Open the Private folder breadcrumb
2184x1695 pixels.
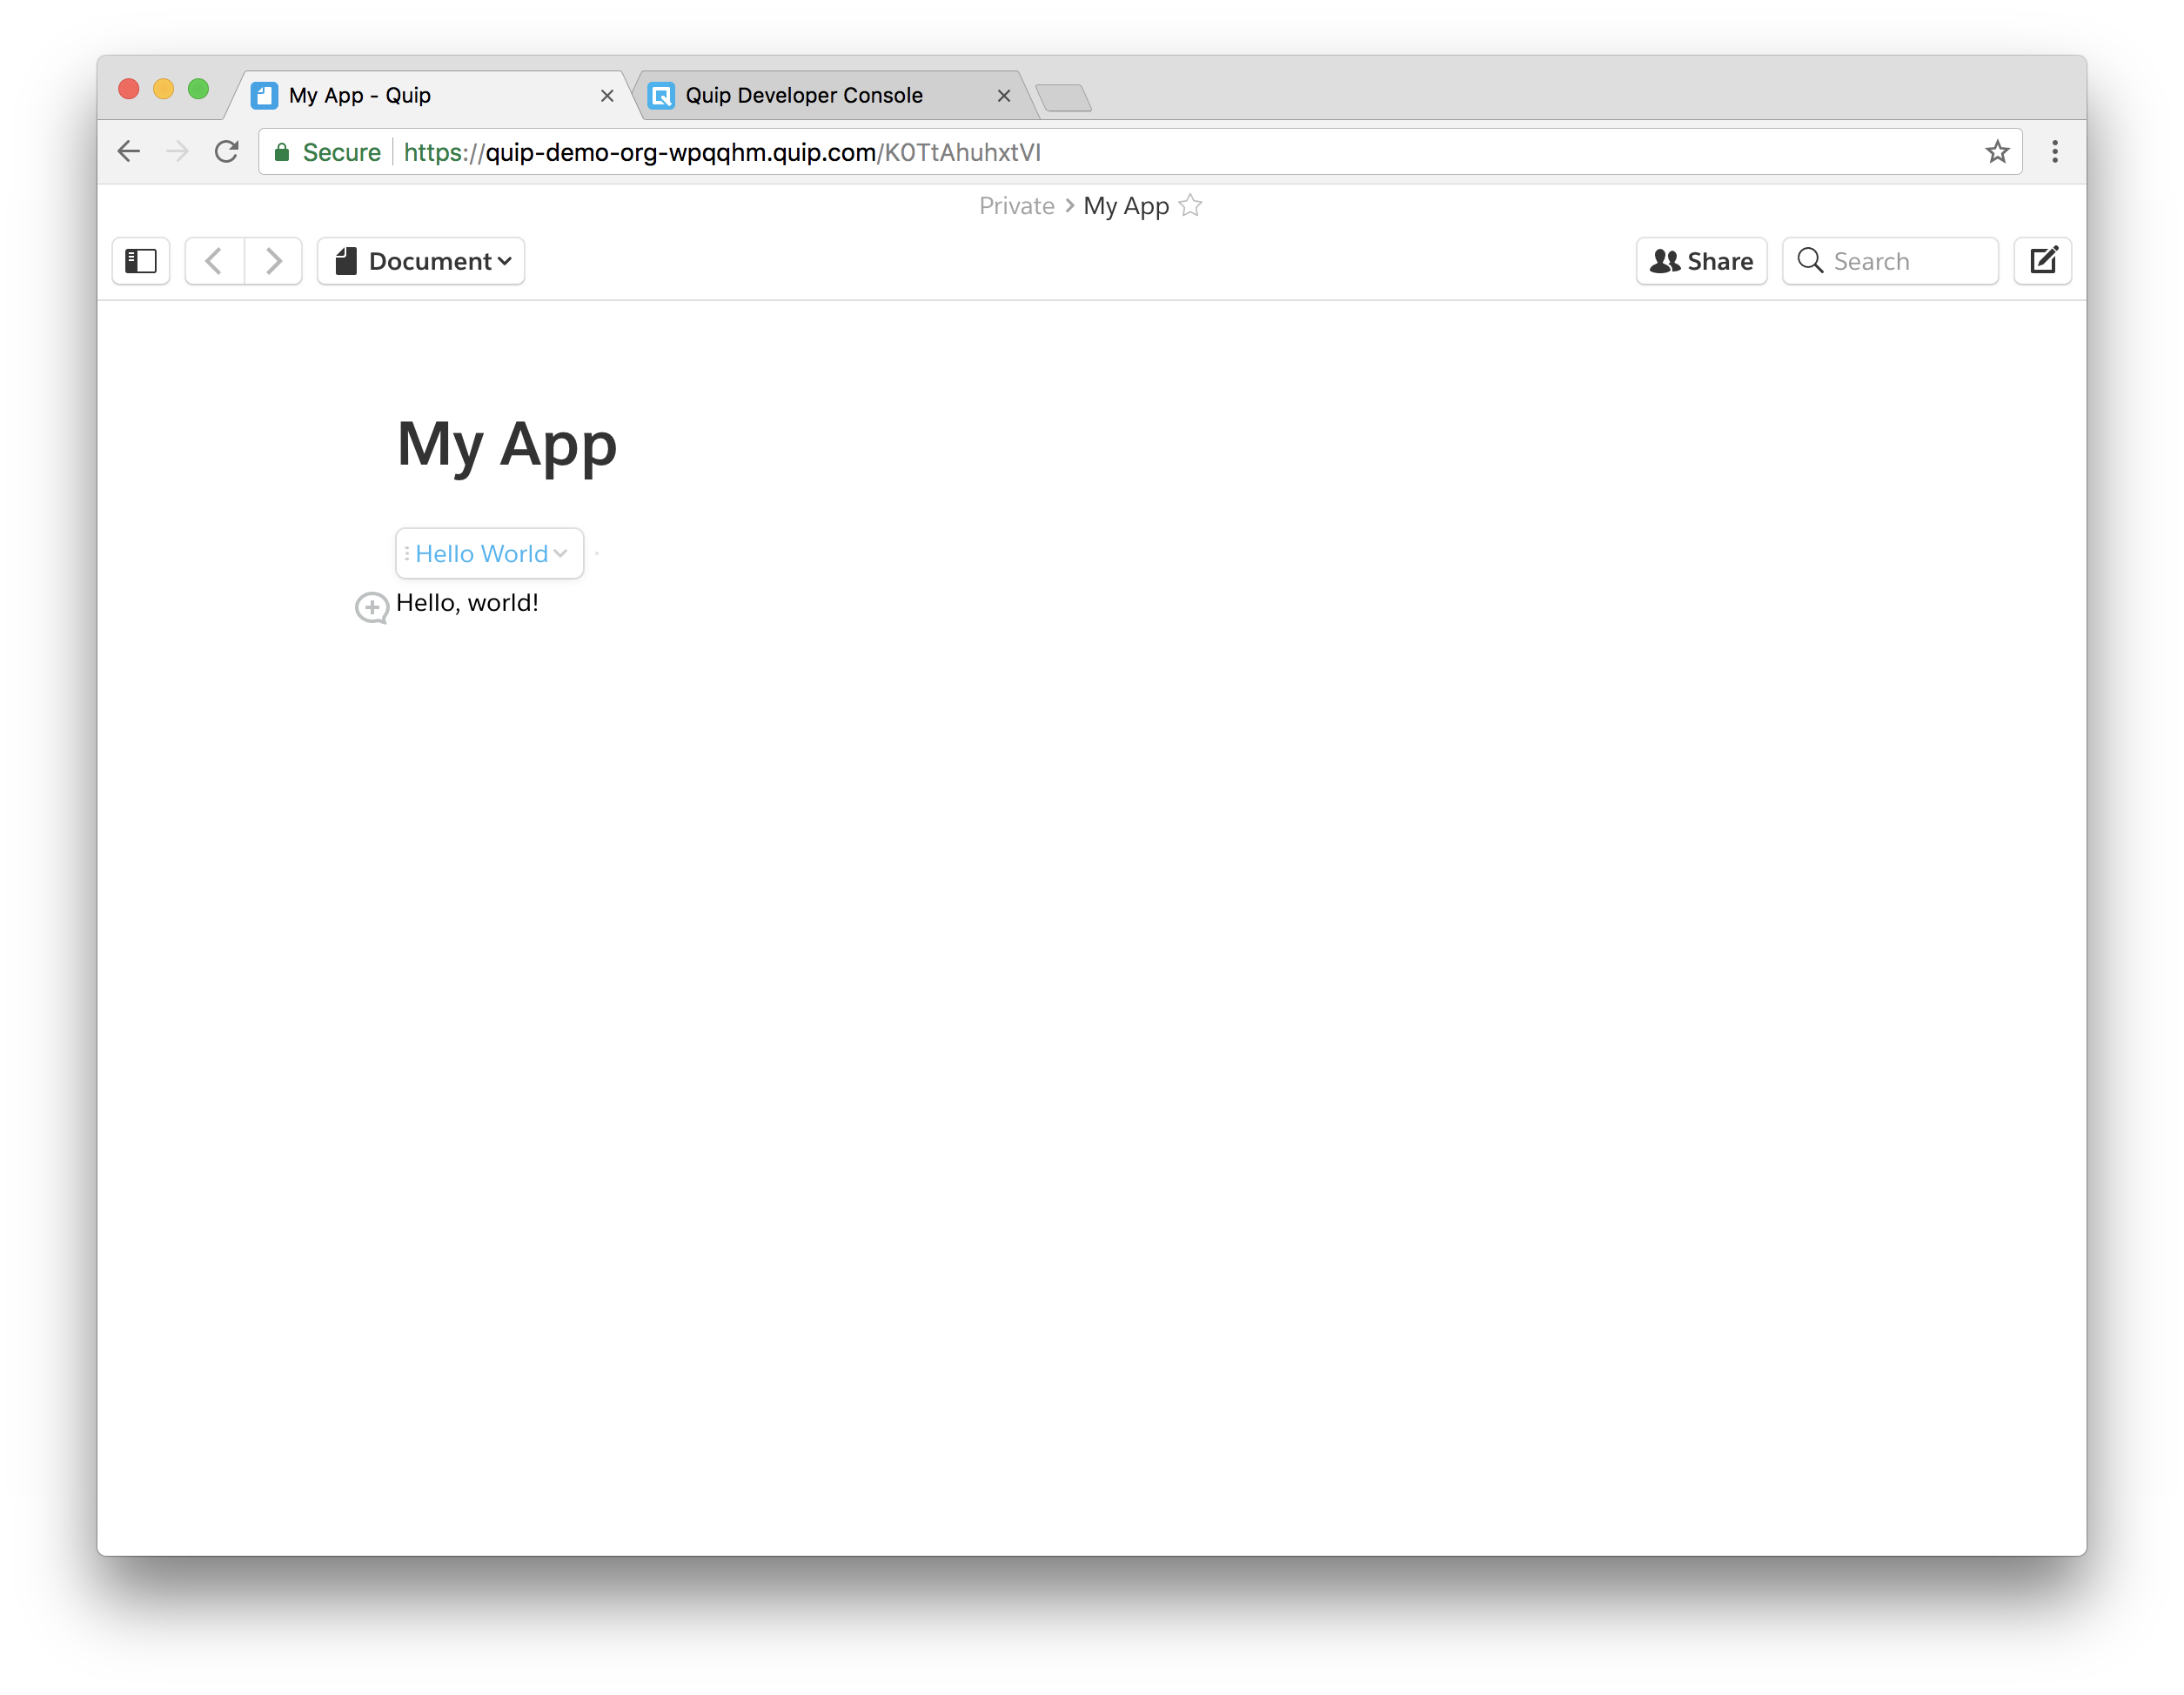pyautogui.click(x=1016, y=206)
